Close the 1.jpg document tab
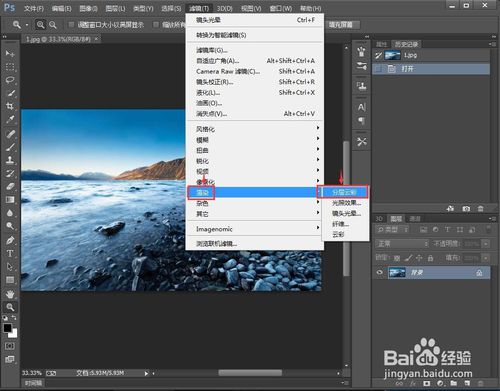 (x=96, y=39)
